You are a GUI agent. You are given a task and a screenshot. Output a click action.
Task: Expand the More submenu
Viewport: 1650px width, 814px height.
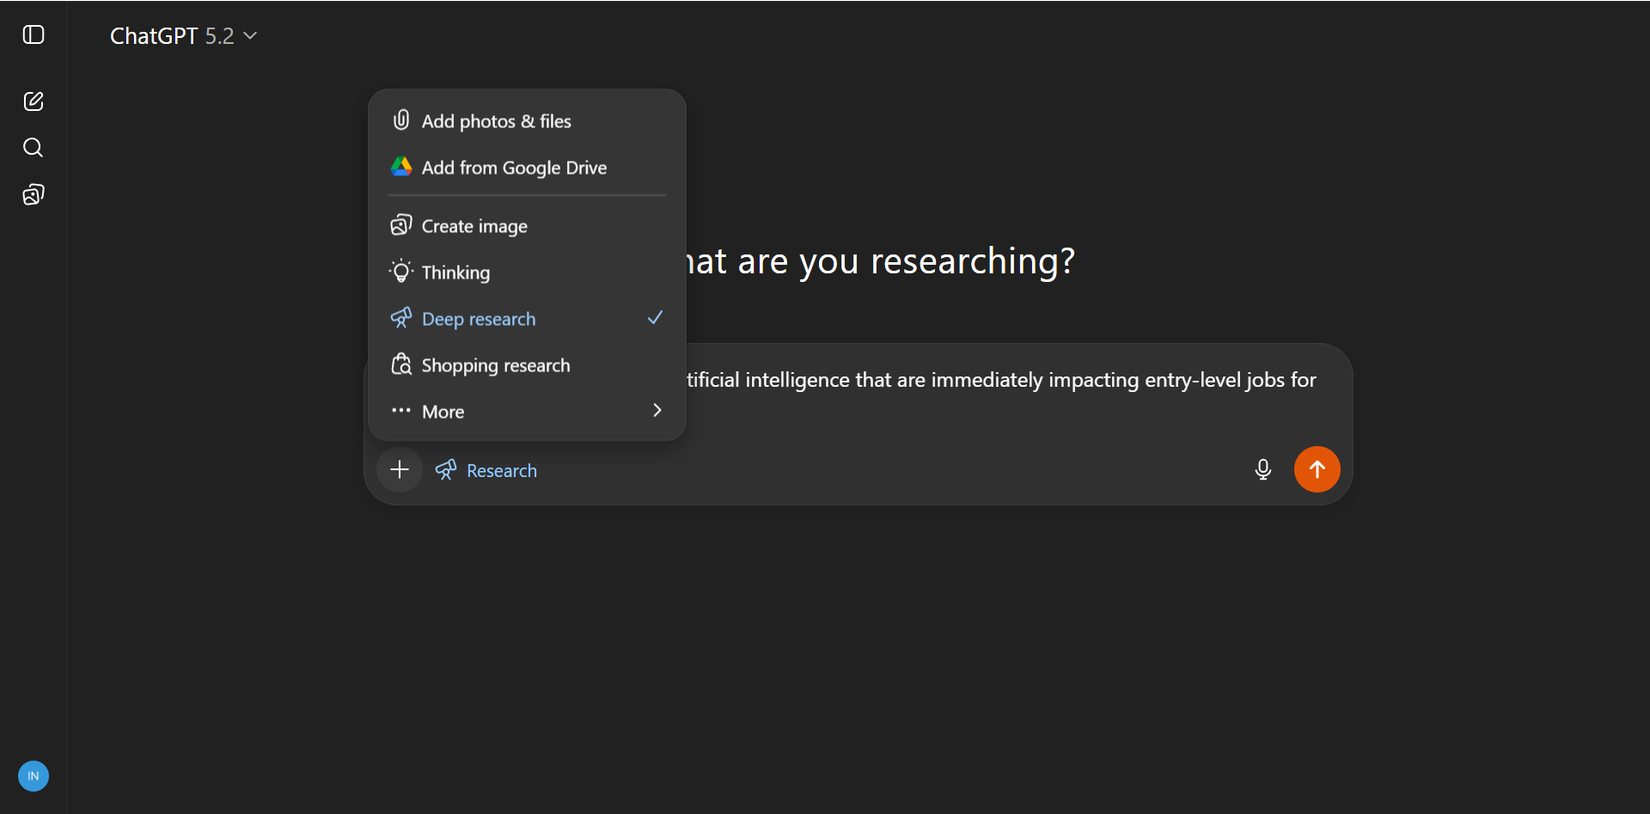click(527, 411)
